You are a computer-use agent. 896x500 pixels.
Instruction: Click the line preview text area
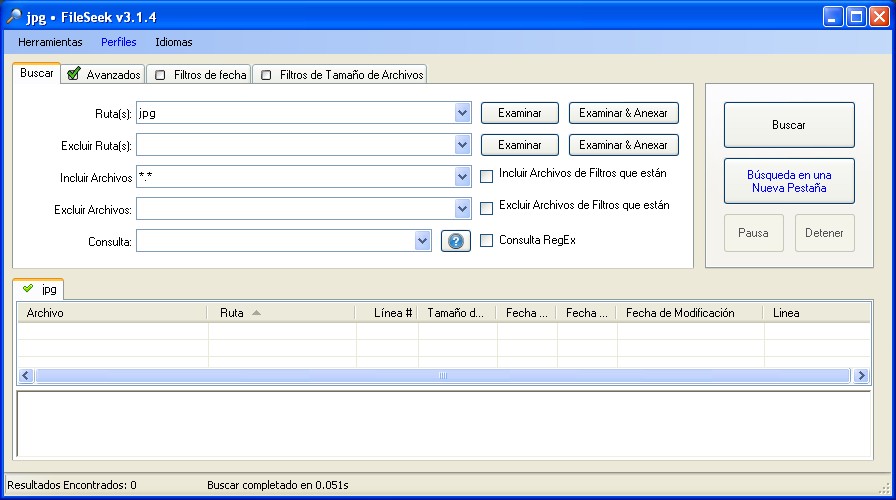[444, 424]
